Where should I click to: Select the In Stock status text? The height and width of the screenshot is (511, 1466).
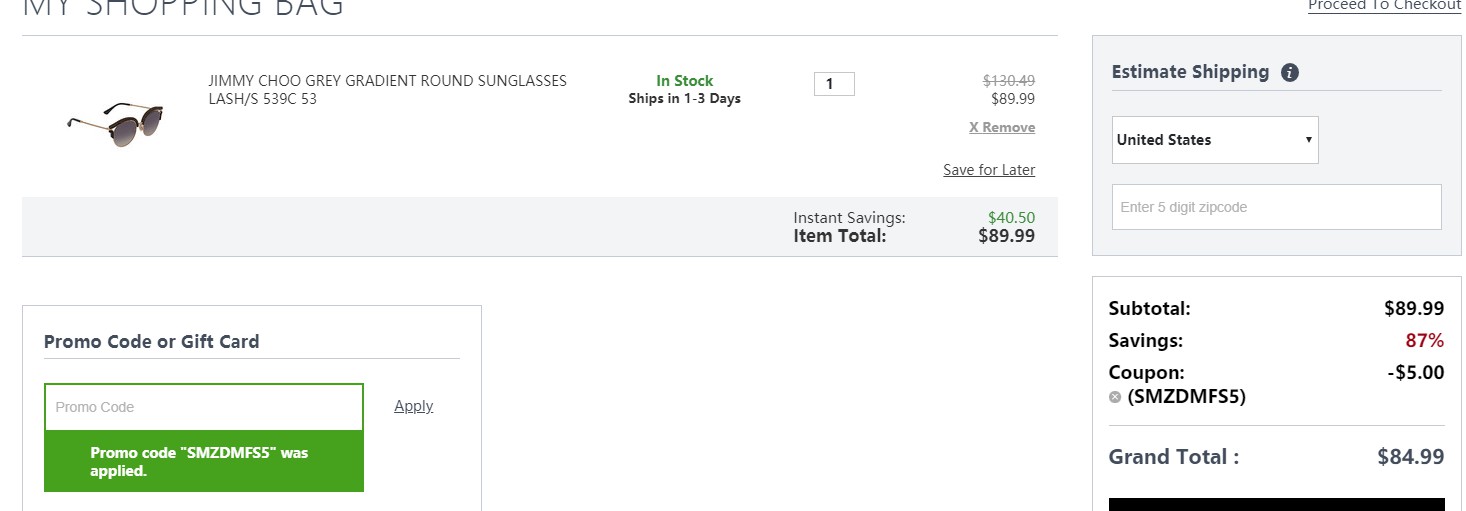click(x=685, y=81)
